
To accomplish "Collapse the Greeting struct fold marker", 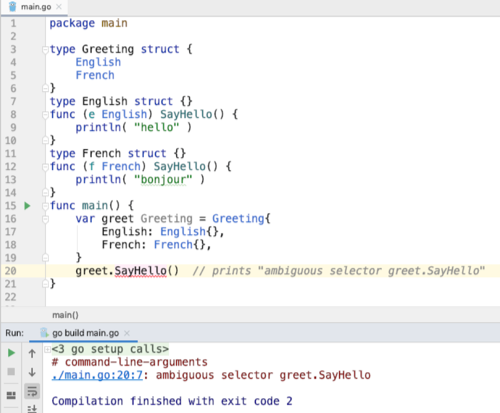I will click(x=45, y=50).
